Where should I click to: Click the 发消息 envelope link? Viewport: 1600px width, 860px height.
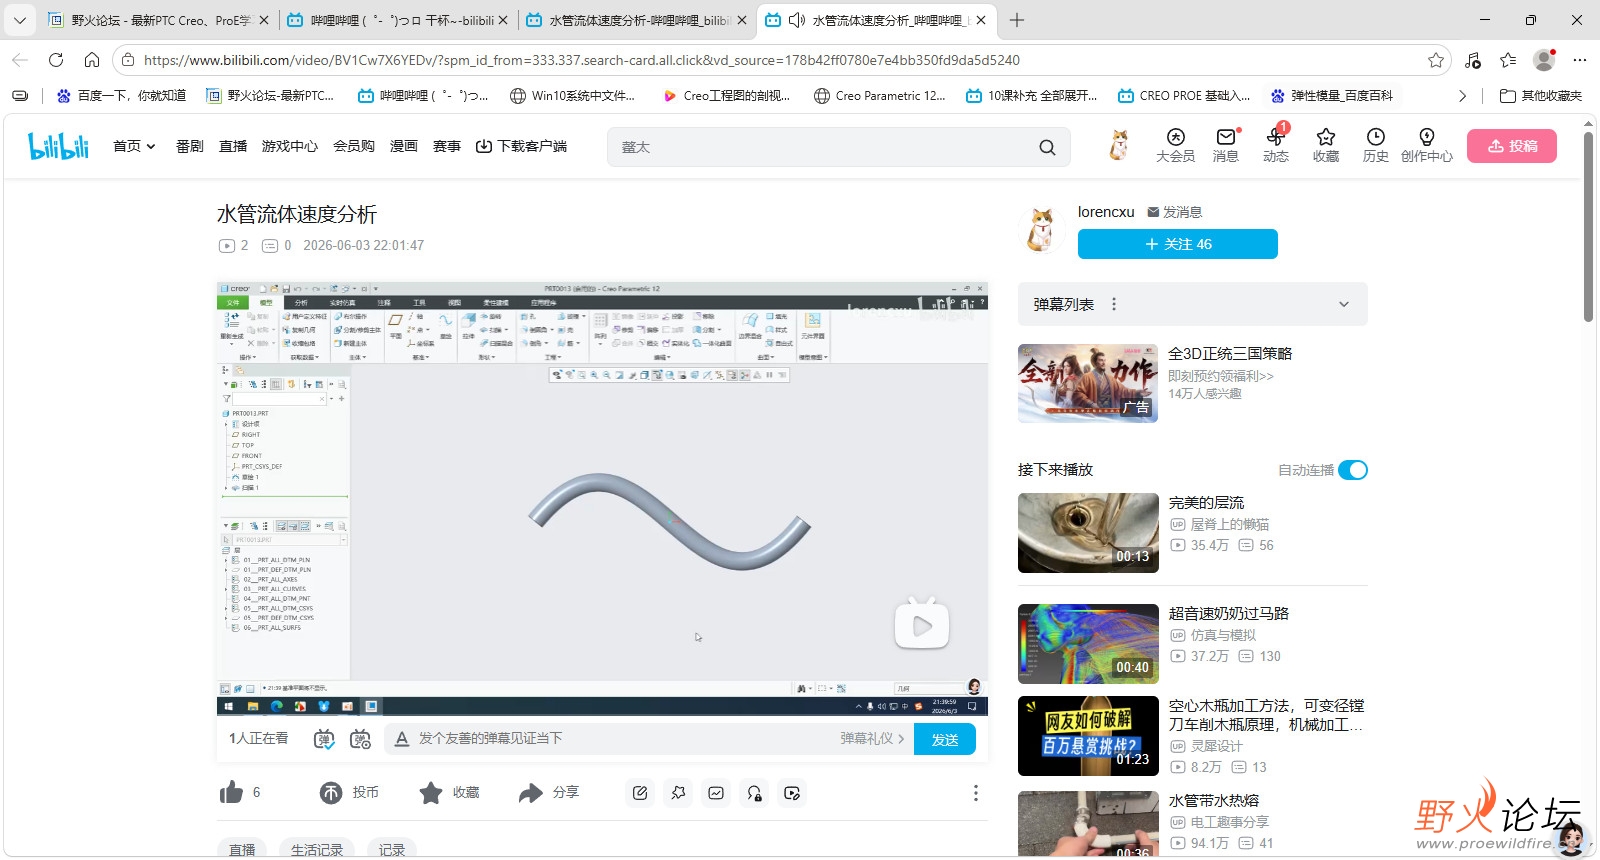coord(1174,212)
